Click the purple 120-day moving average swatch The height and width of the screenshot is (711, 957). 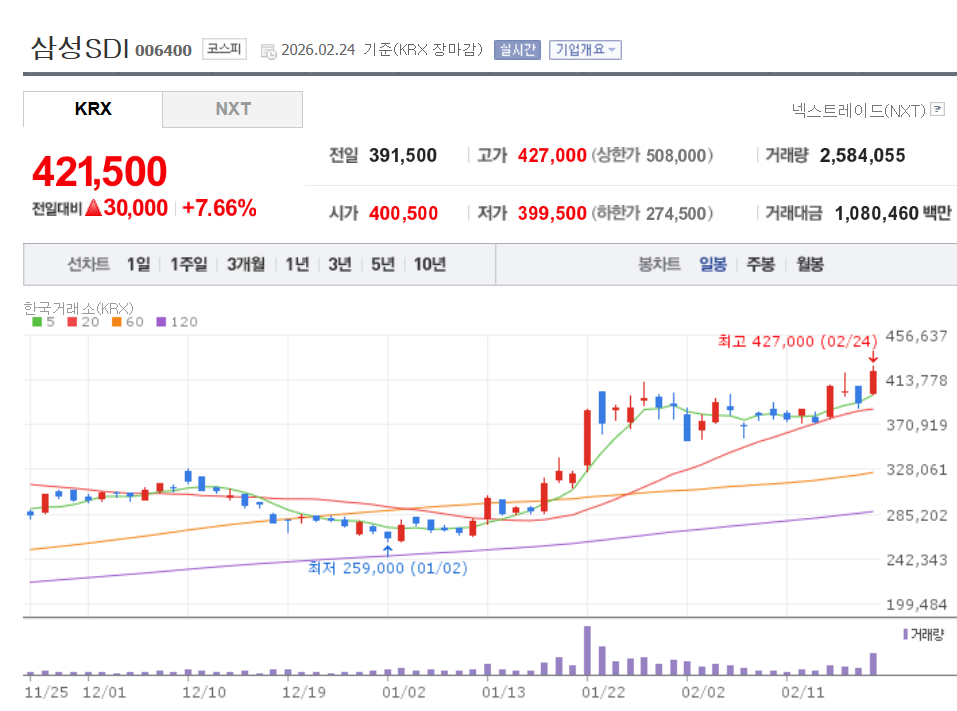point(161,322)
